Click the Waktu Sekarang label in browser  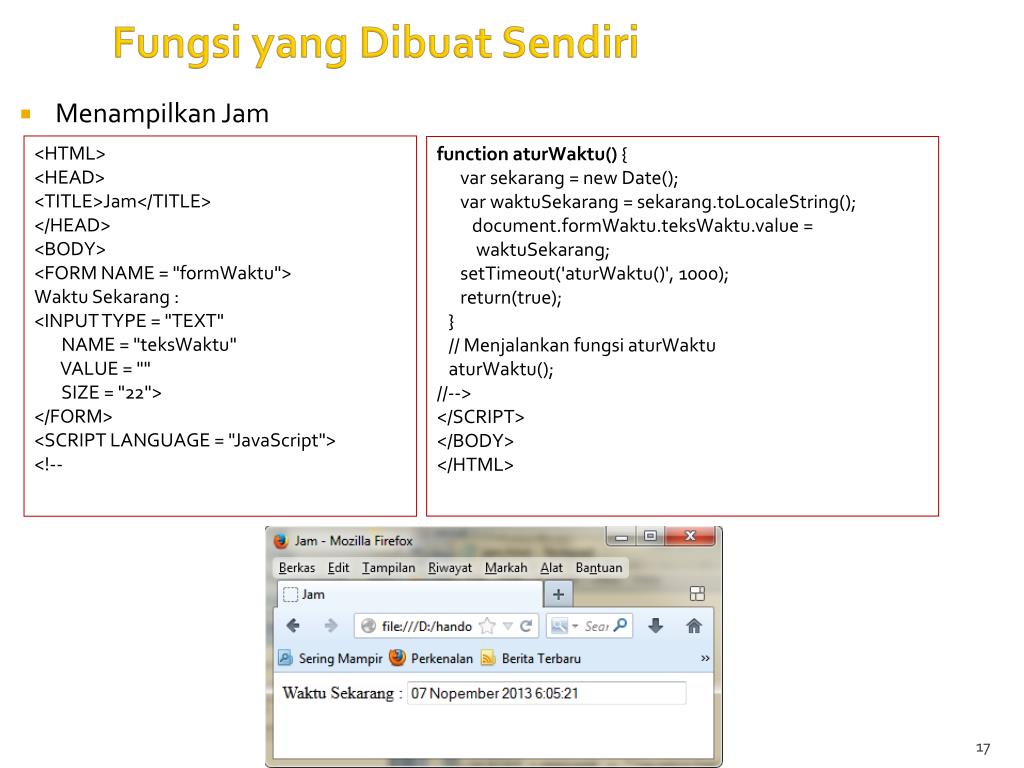click(342, 694)
